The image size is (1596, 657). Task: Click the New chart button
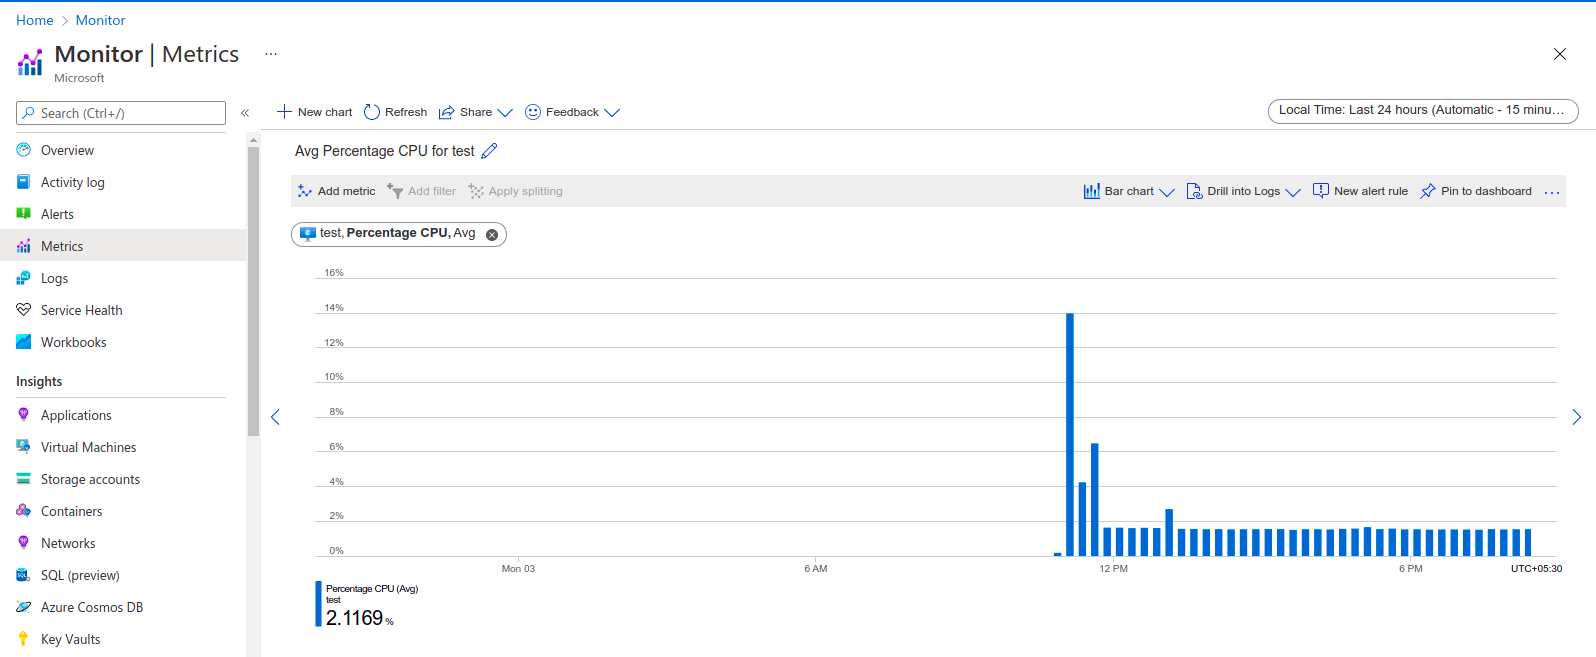[x=314, y=112]
